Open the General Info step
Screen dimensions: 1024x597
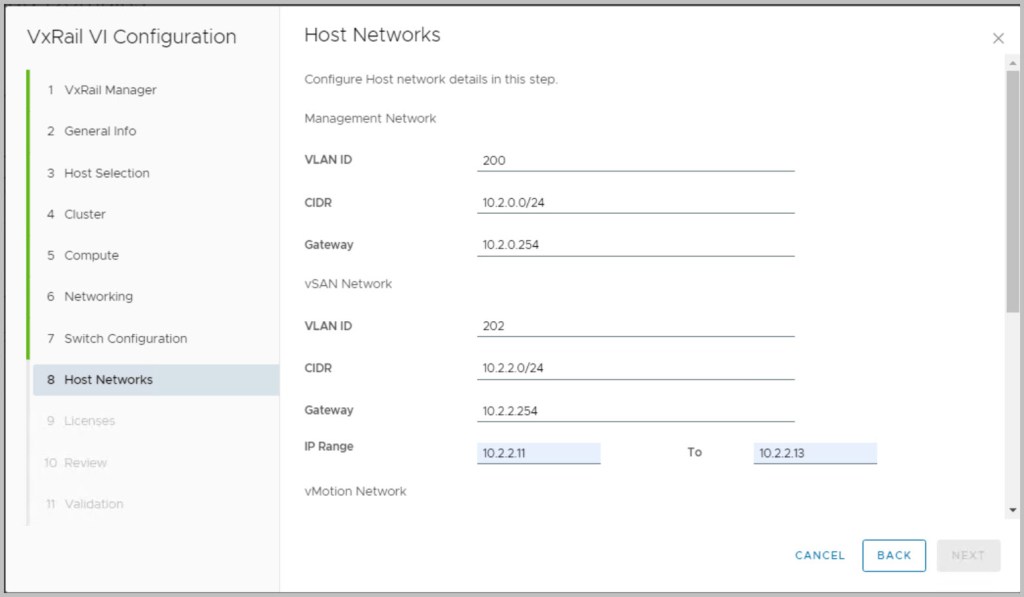(x=100, y=131)
